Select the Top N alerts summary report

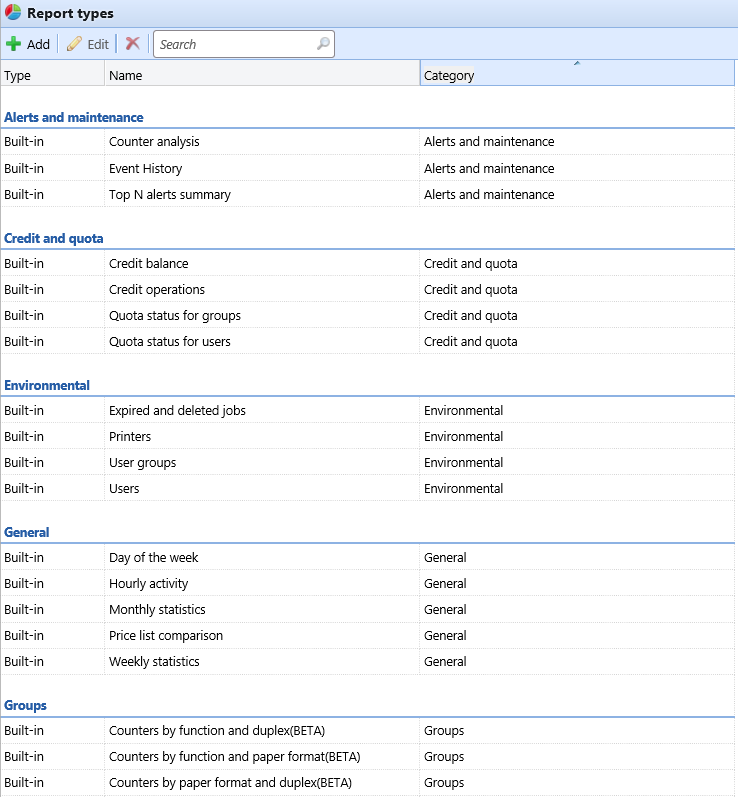tap(170, 194)
